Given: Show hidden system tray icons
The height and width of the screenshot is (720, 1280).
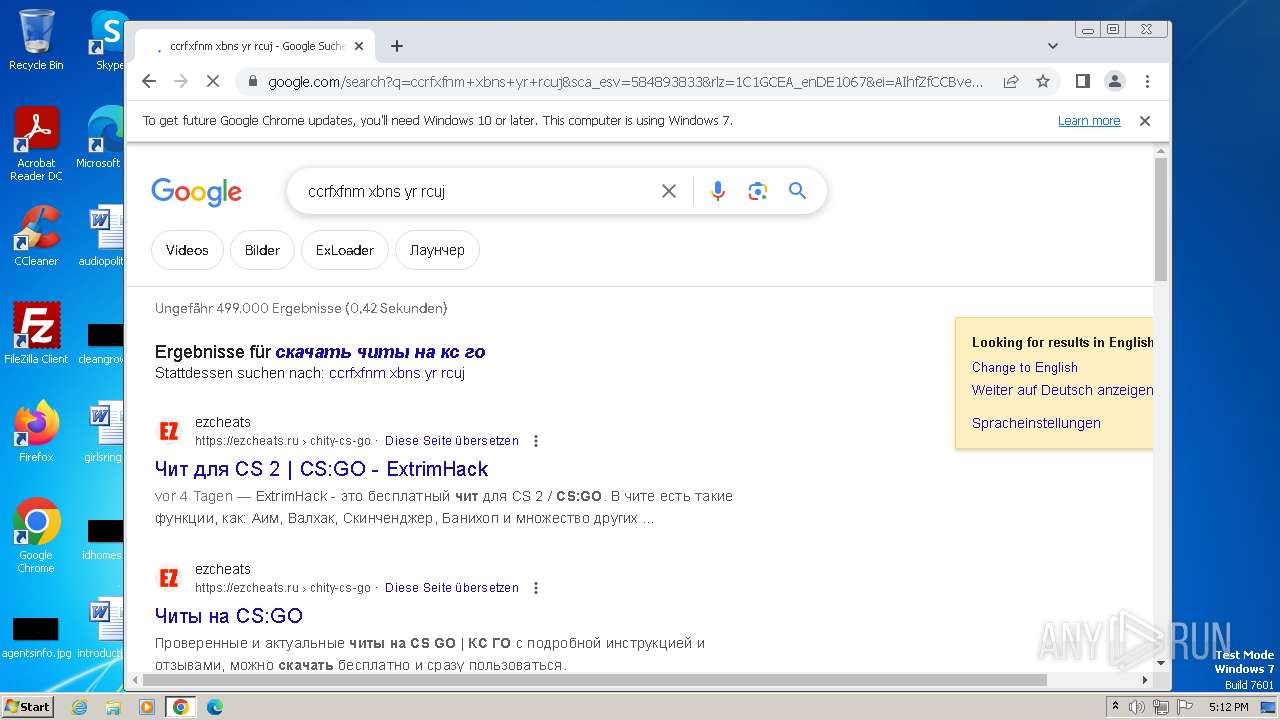Looking at the screenshot, I should 1115,707.
